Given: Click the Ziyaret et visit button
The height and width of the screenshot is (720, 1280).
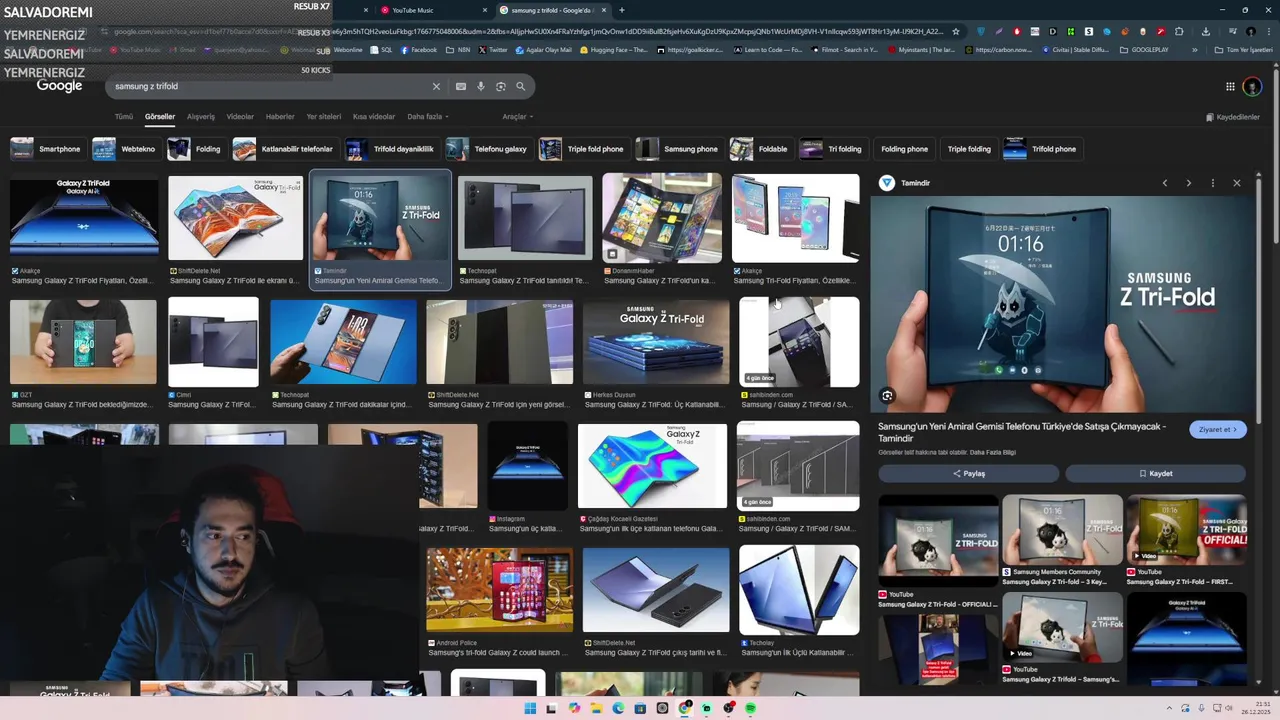Looking at the screenshot, I should (x=1217, y=429).
